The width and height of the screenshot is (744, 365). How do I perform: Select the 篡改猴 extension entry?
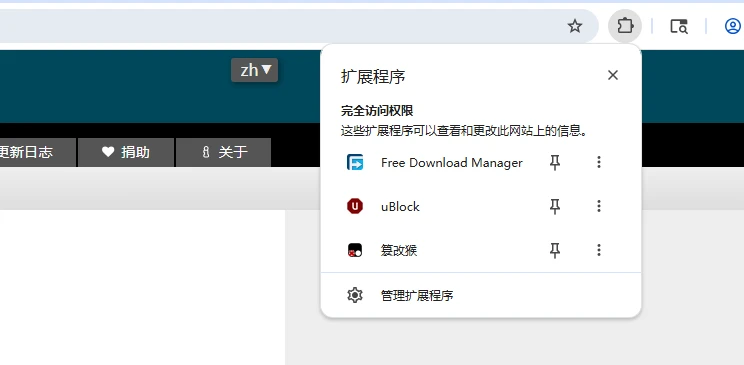pos(399,250)
